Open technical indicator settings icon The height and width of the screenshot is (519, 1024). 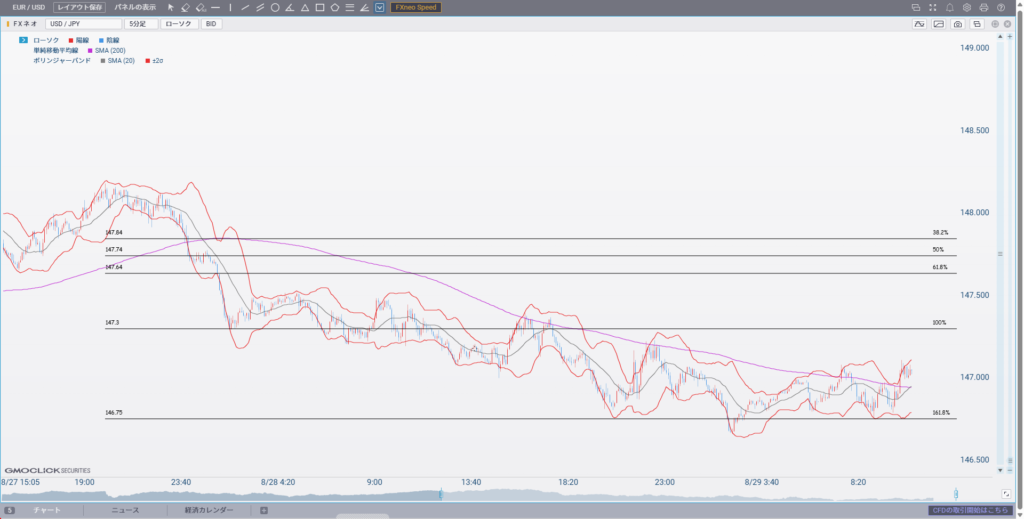920,24
